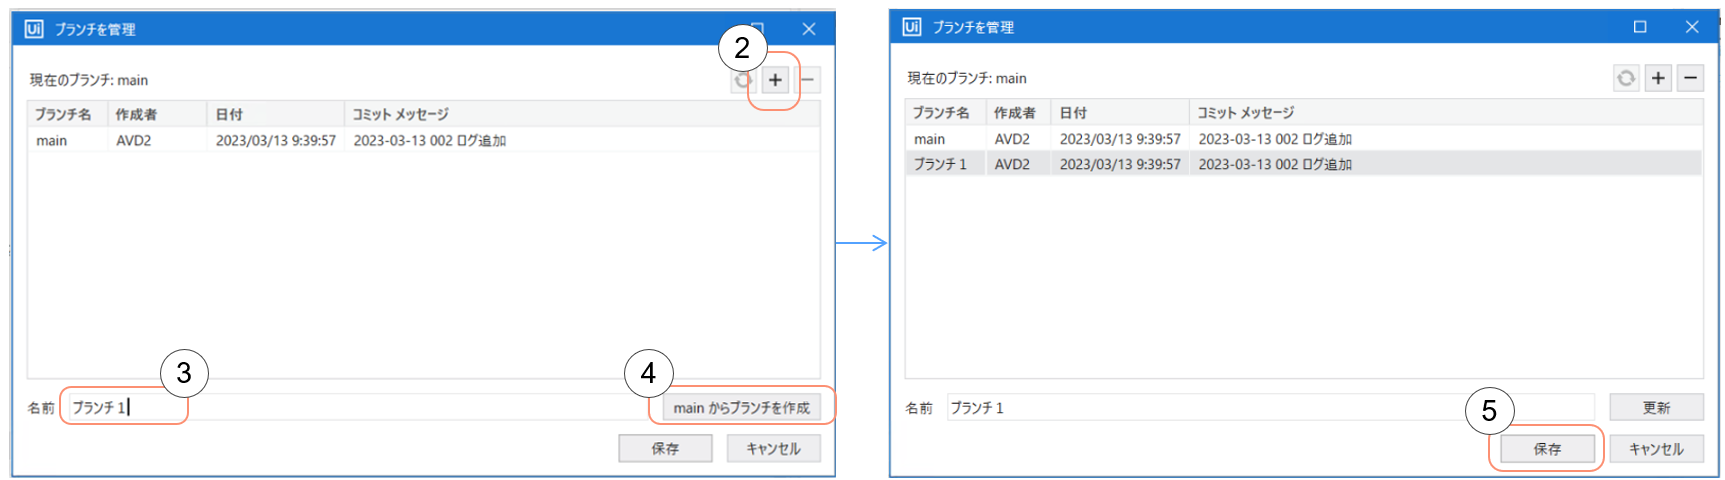
Task: Click date 2023/03/13 9:39:57 in left window
Action: coord(276,140)
